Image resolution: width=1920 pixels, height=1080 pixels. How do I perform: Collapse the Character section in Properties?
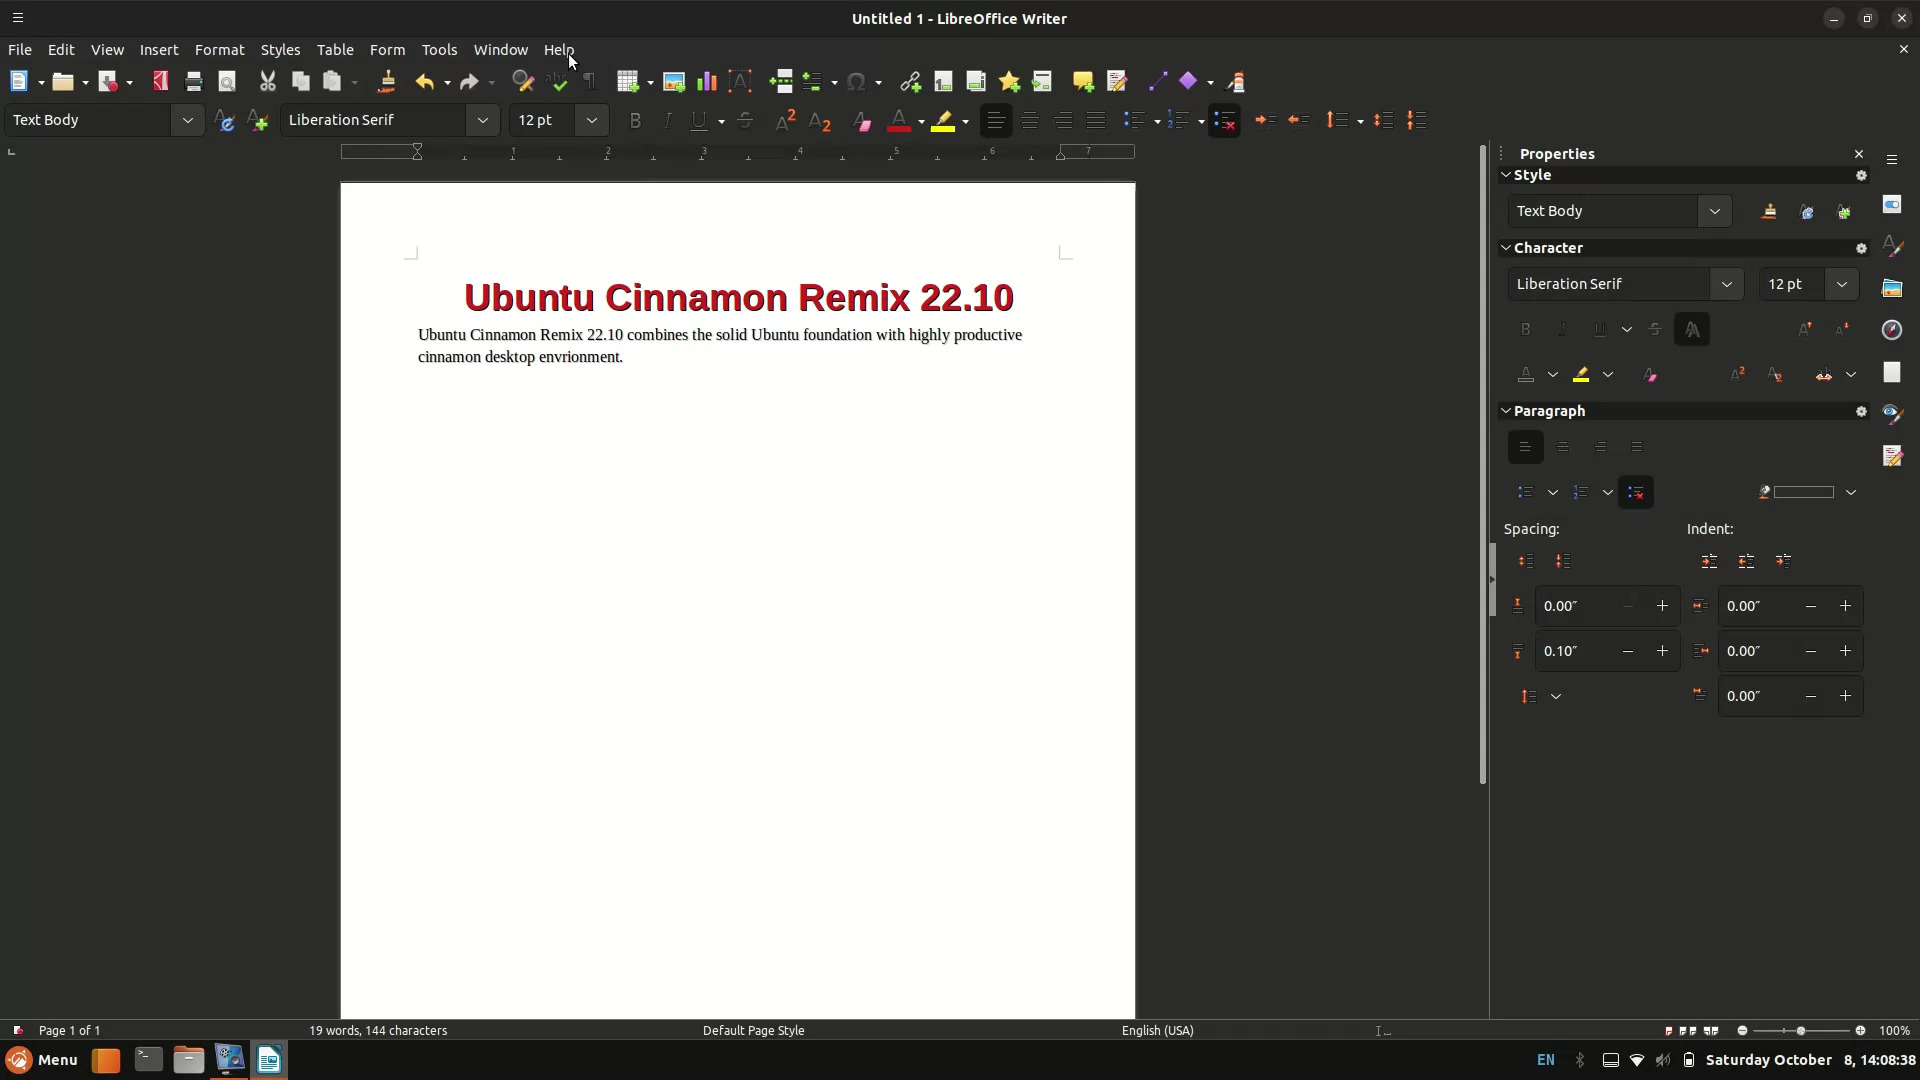pos(1507,247)
